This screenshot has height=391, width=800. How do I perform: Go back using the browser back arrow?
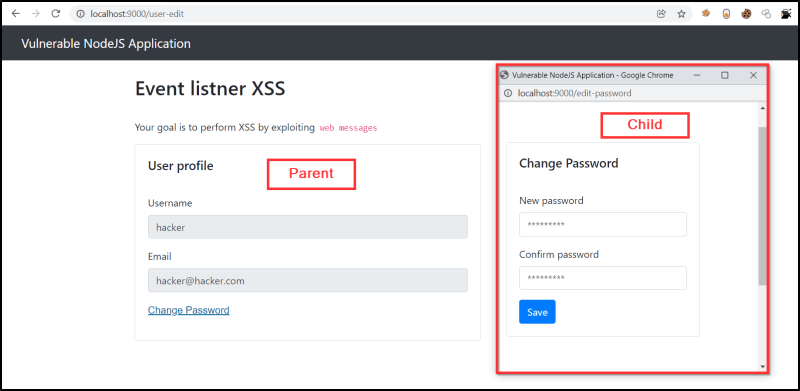pyautogui.click(x=15, y=14)
